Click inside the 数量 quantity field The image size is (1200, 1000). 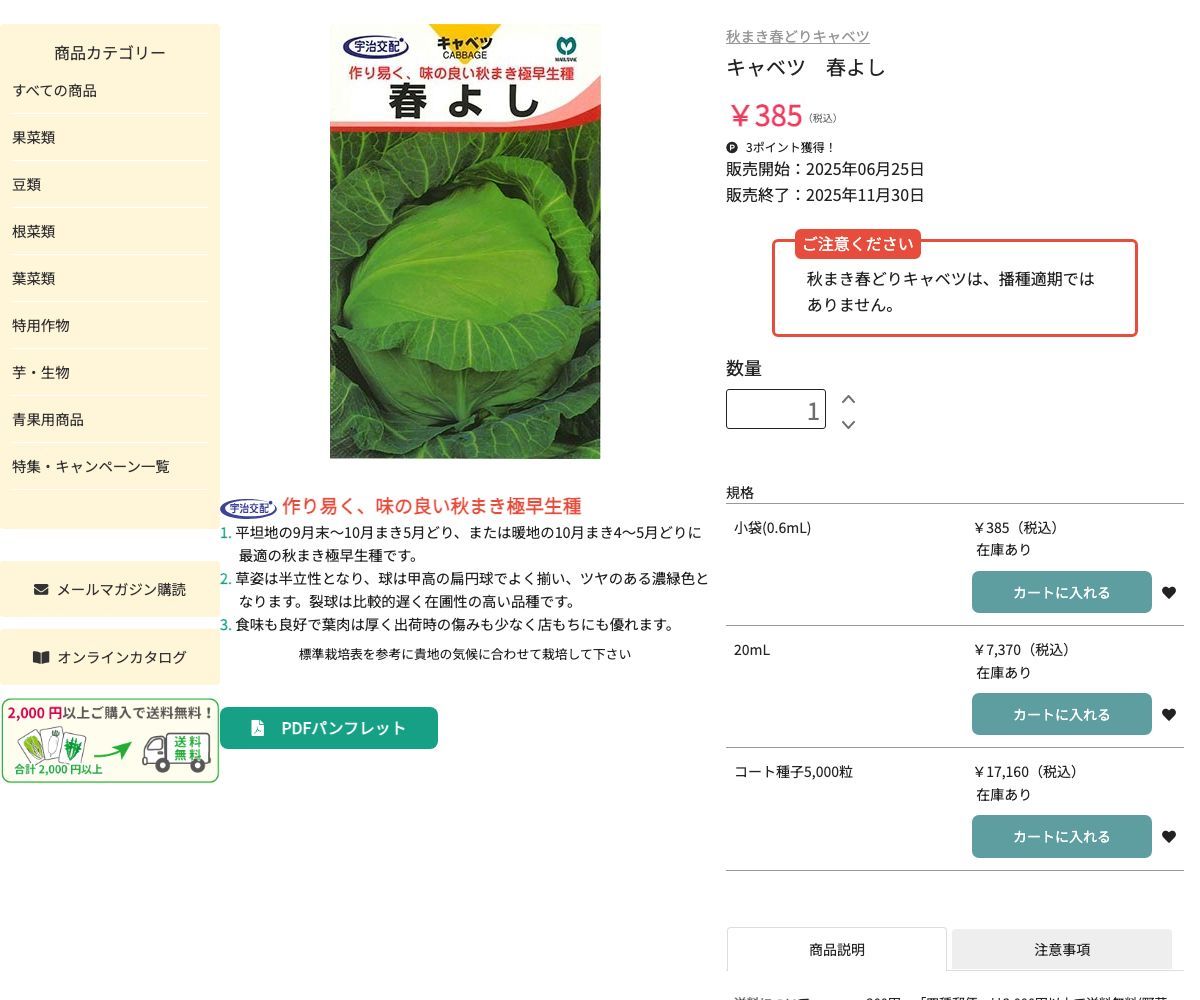pos(776,409)
